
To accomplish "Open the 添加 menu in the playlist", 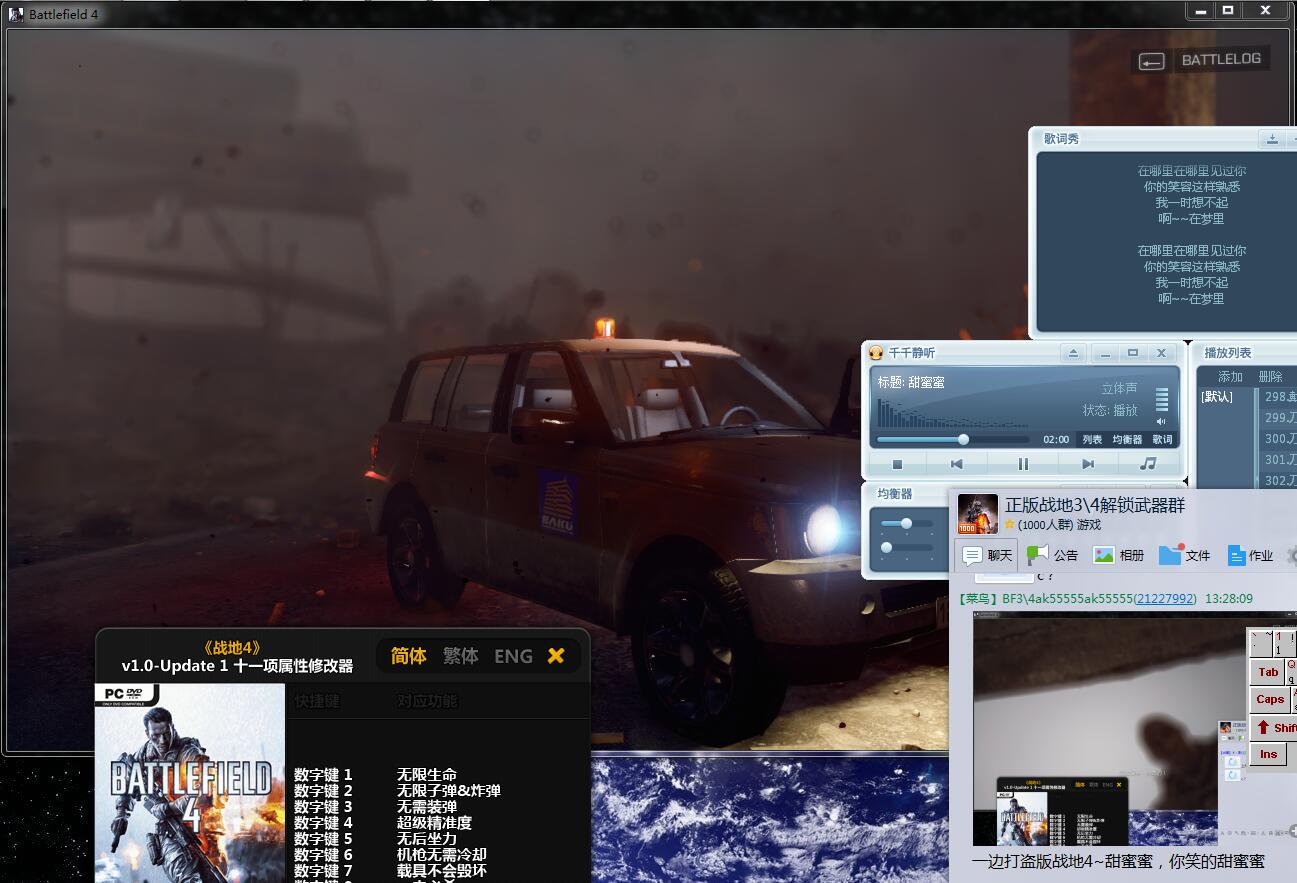I will (x=1230, y=377).
